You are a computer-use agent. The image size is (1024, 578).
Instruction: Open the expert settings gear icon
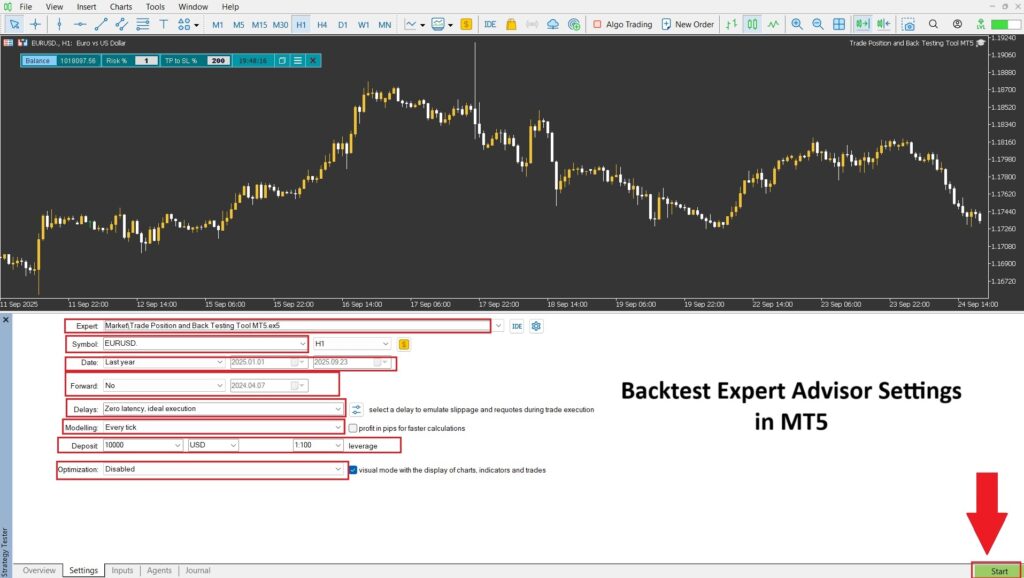(536, 326)
